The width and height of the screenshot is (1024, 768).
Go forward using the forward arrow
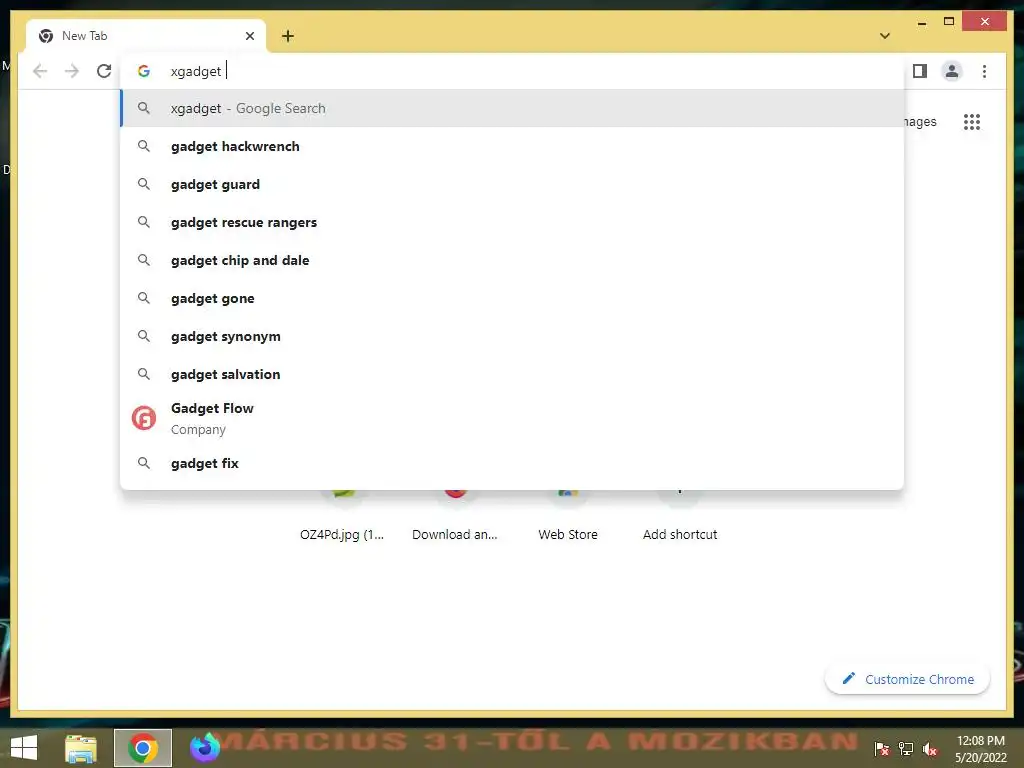pos(72,71)
